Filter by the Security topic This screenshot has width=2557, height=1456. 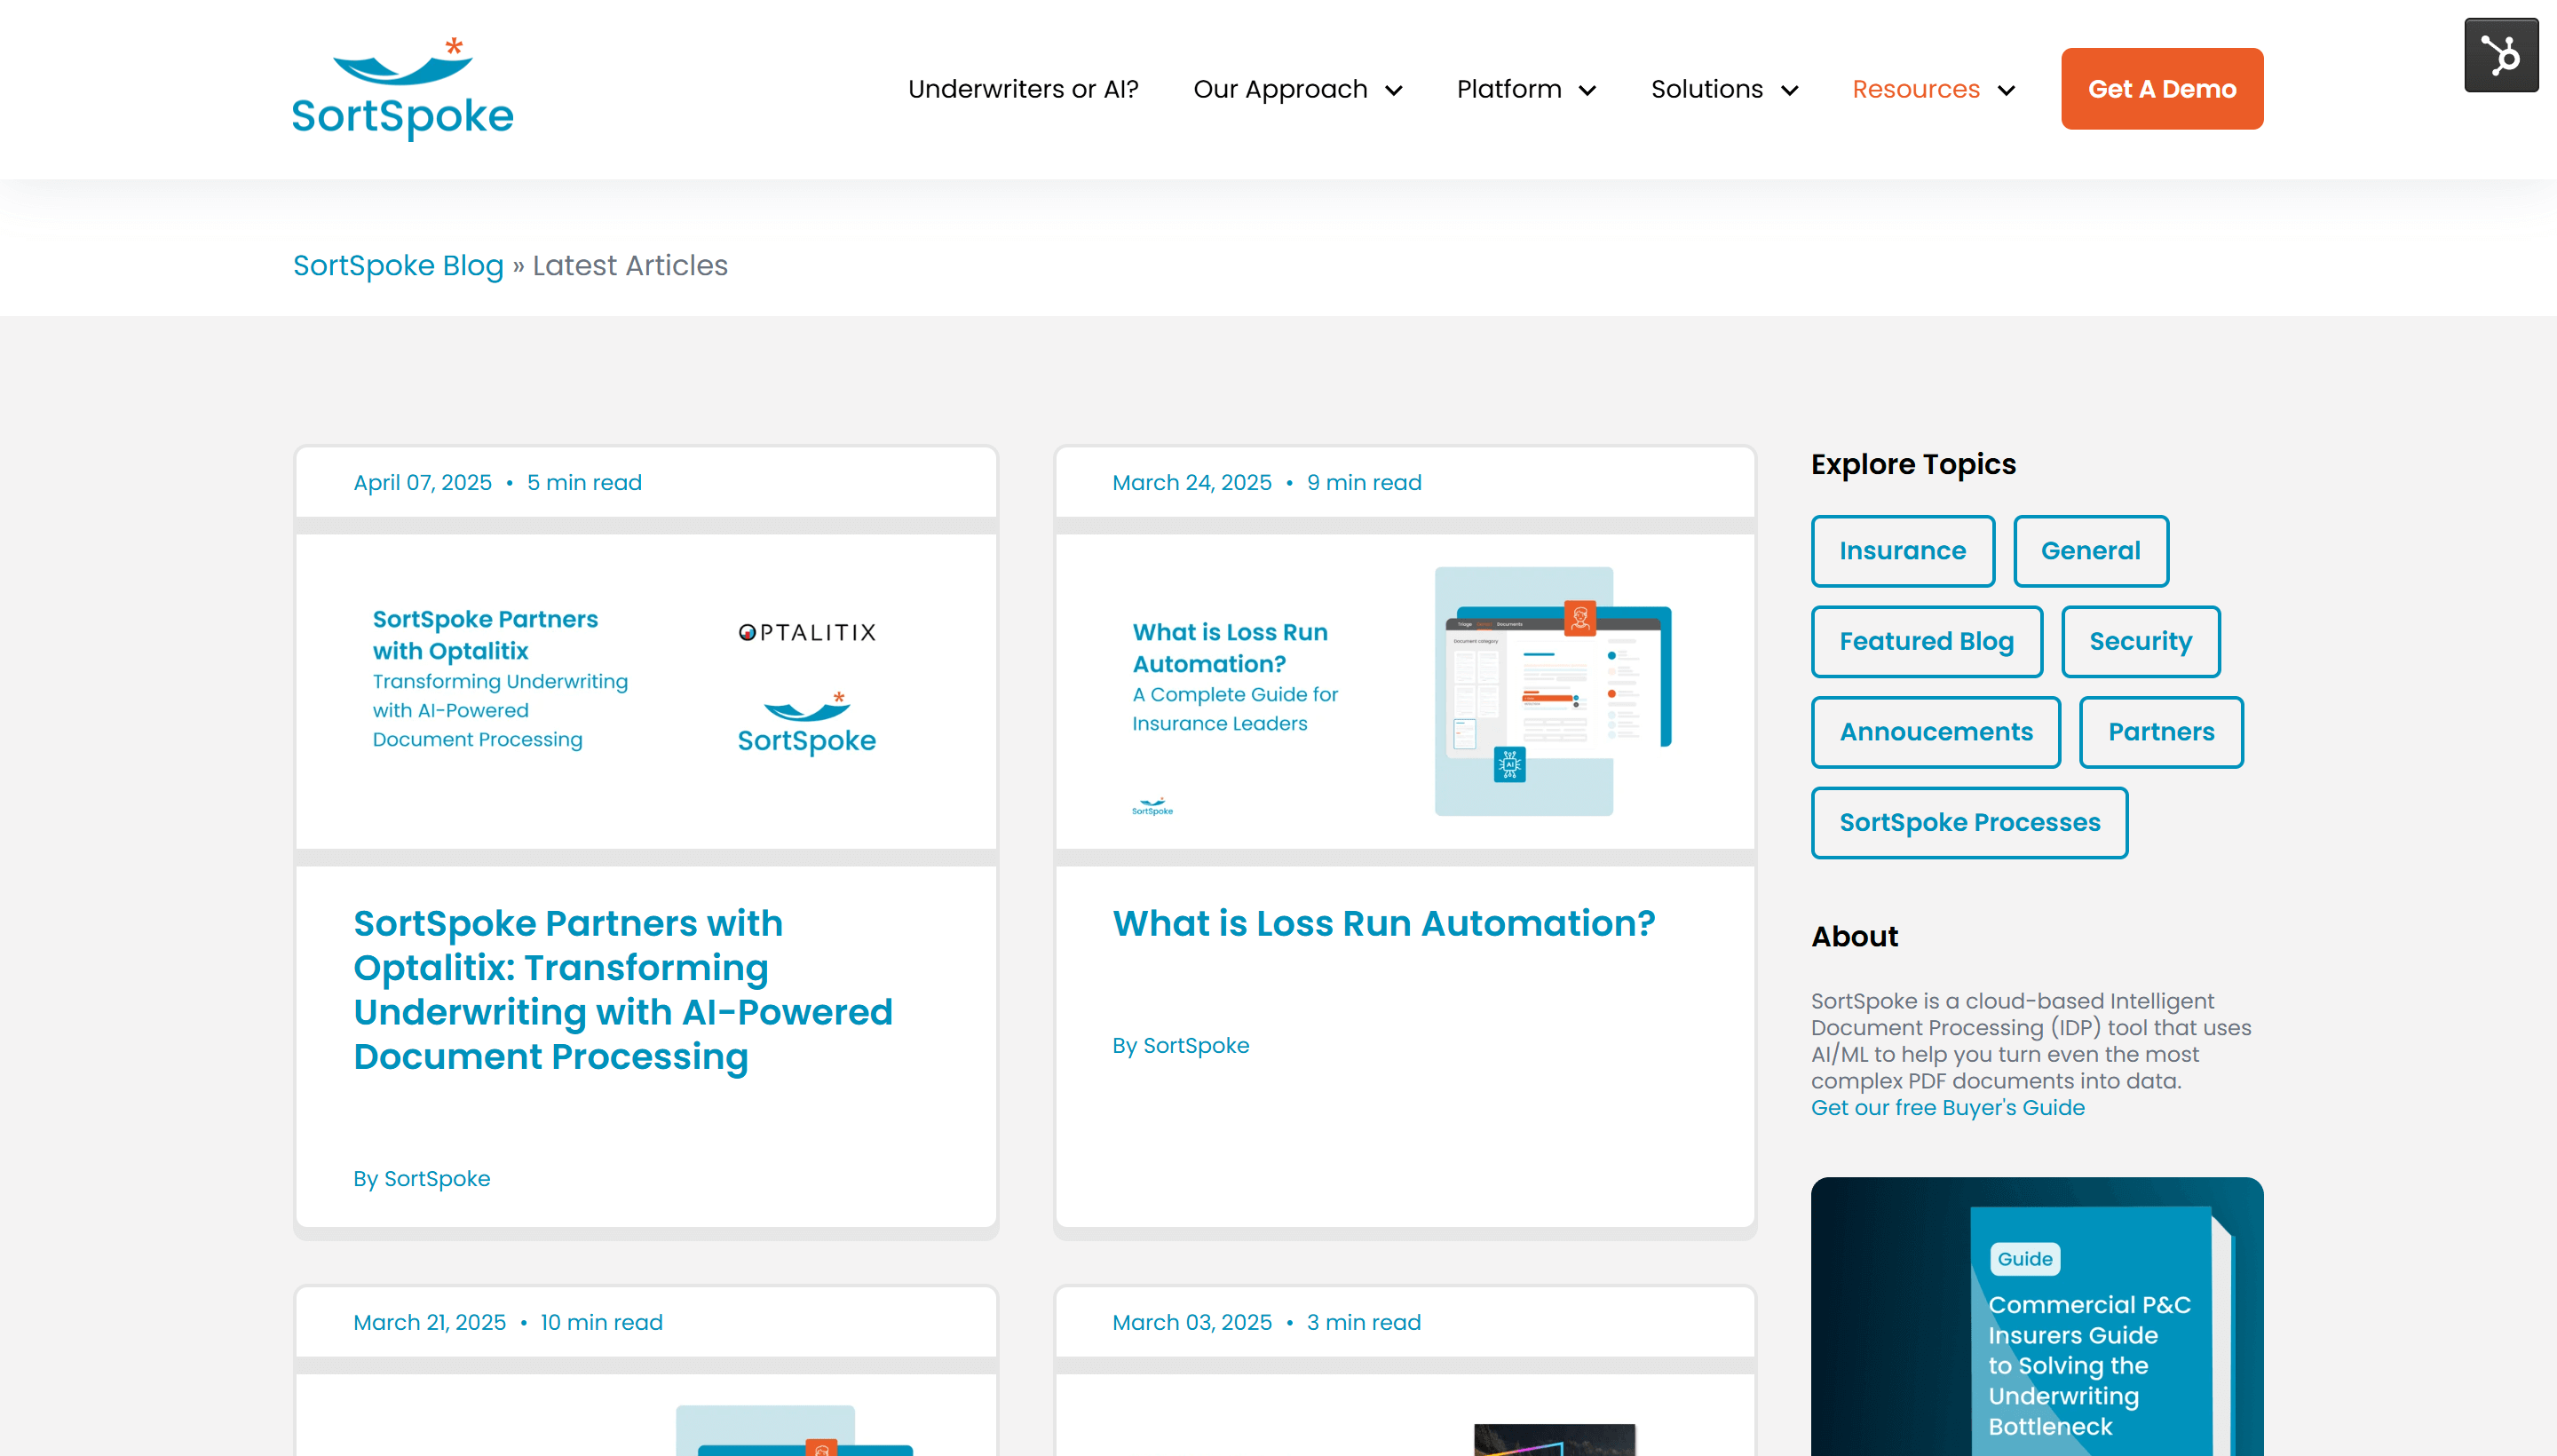coord(2140,641)
